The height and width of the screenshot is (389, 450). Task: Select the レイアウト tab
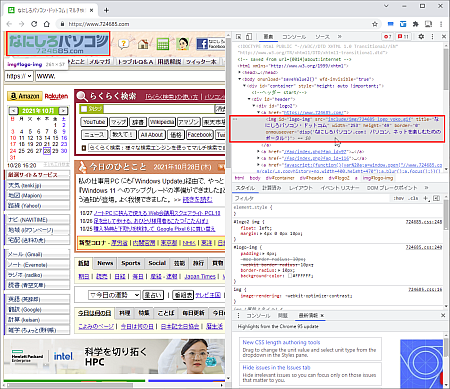click(x=301, y=188)
